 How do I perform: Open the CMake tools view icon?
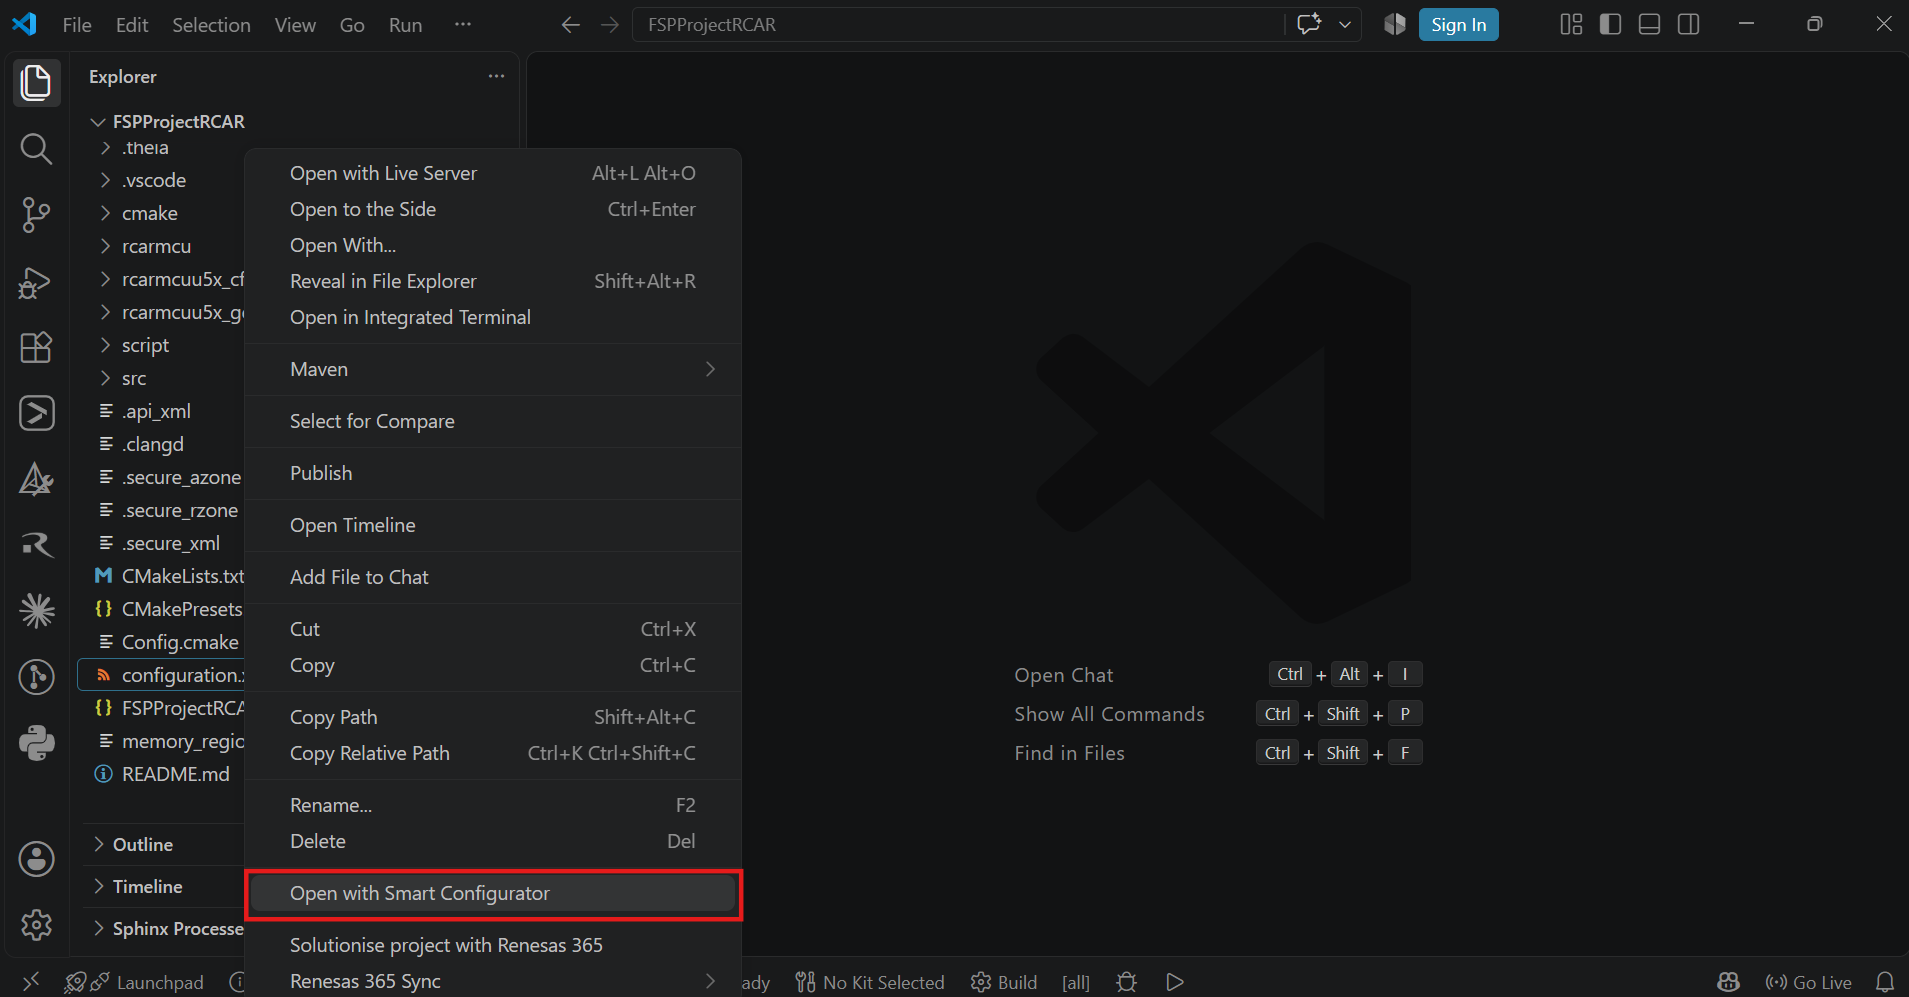pos(36,479)
